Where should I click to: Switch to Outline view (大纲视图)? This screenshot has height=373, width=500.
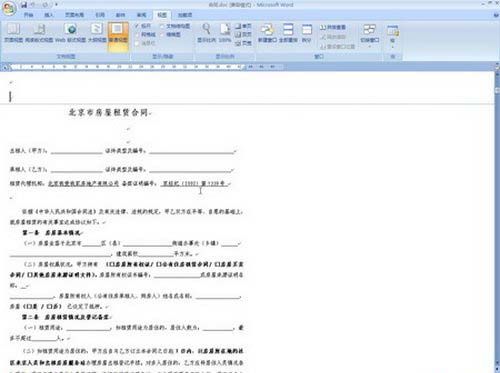pyautogui.click(x=97, y=33)
